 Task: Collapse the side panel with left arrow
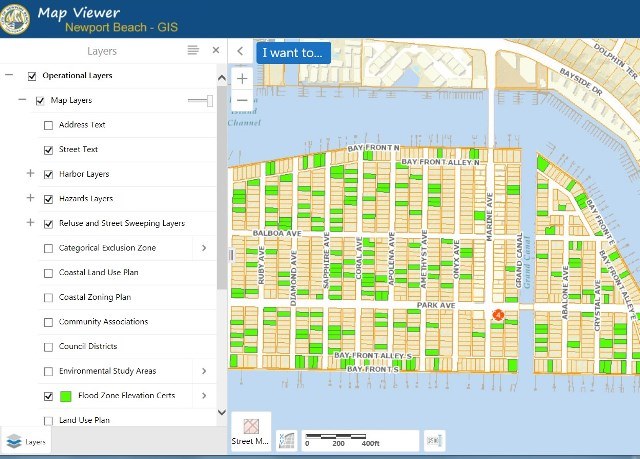click(x=241, y=51)
